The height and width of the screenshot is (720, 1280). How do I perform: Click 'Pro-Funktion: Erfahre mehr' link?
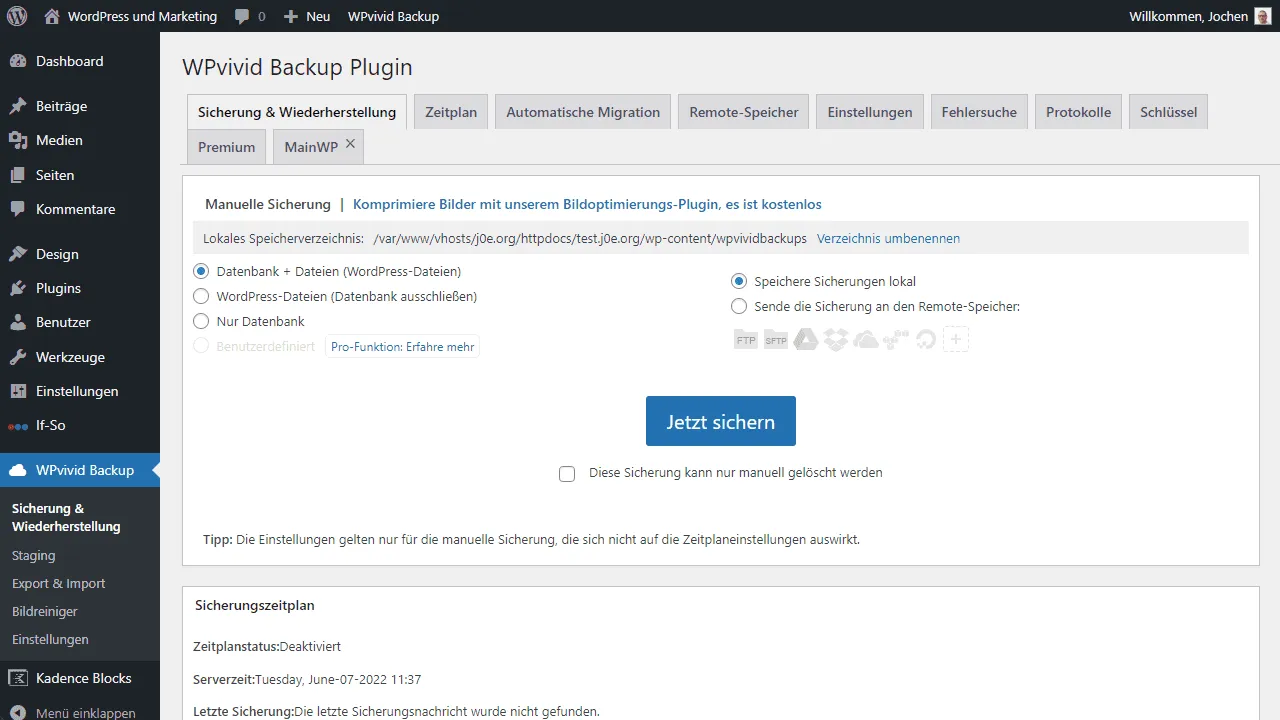(x=403, y=346)
